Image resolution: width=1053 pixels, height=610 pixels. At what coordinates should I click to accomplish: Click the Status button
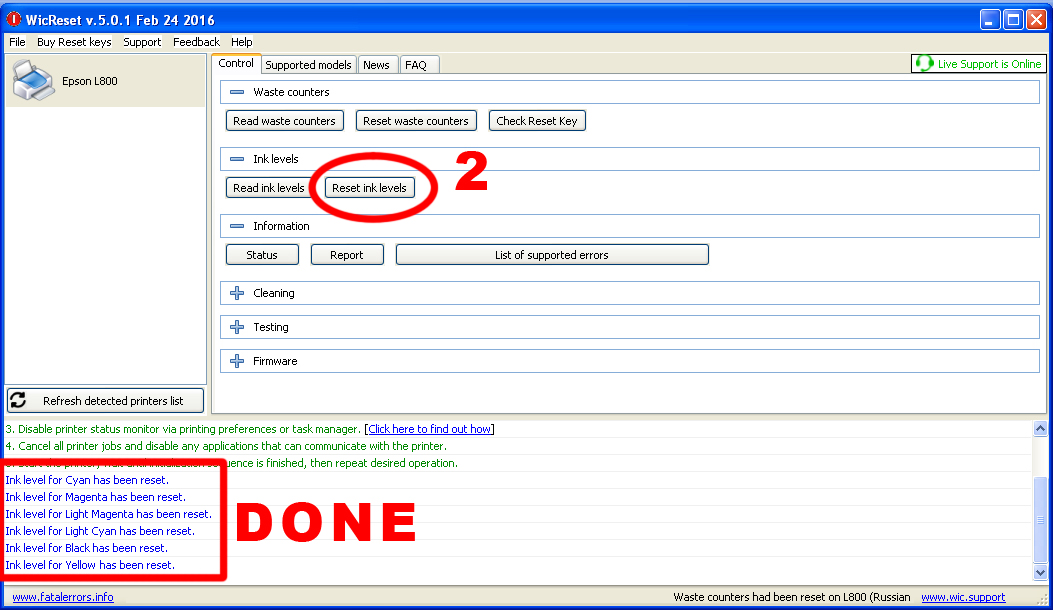click(262, 255)
